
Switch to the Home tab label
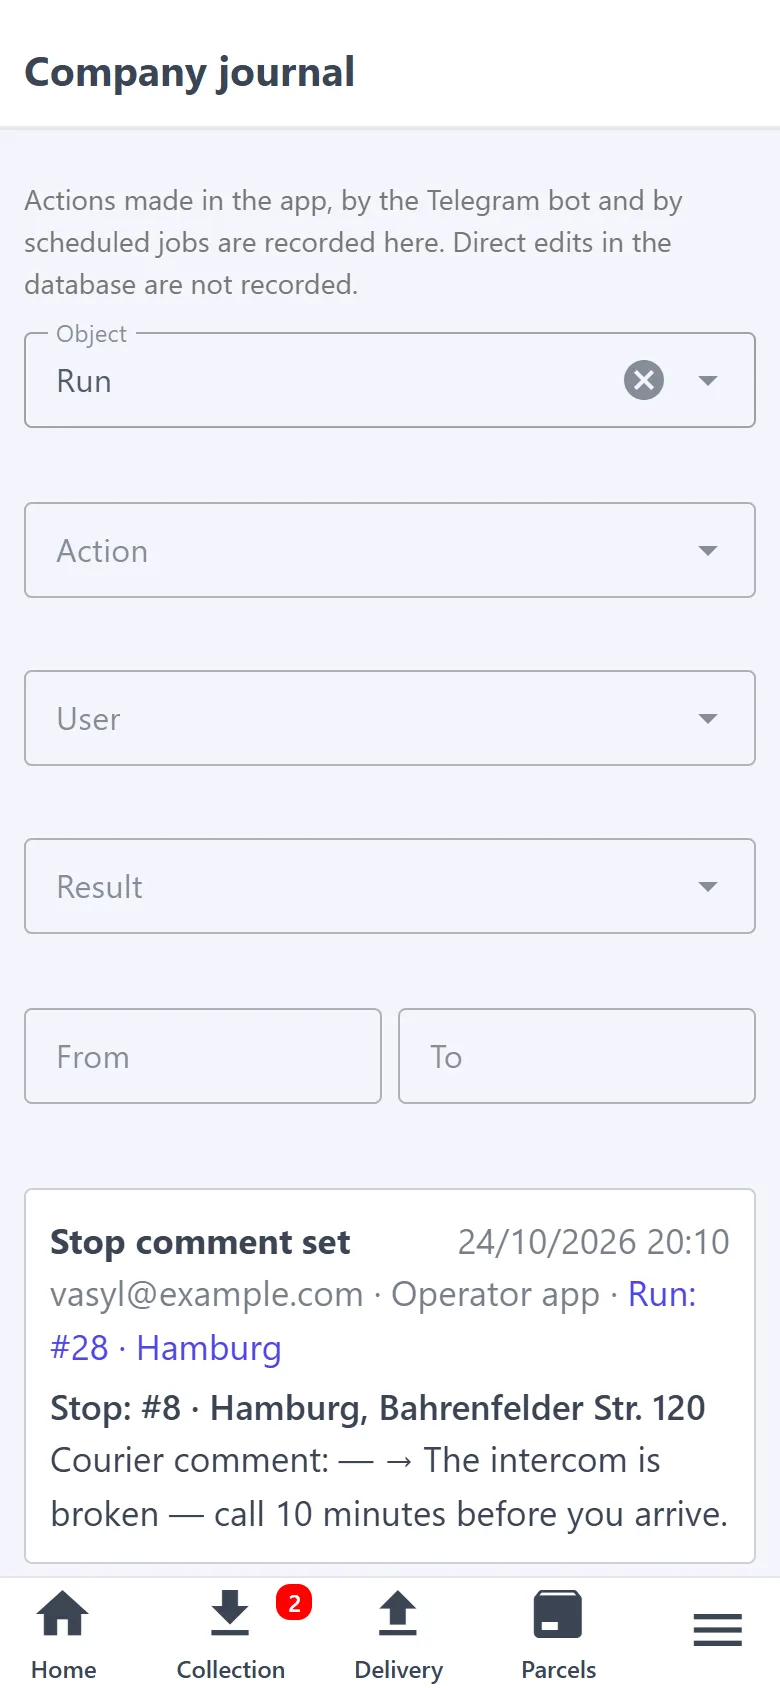tap(64, 1669)
